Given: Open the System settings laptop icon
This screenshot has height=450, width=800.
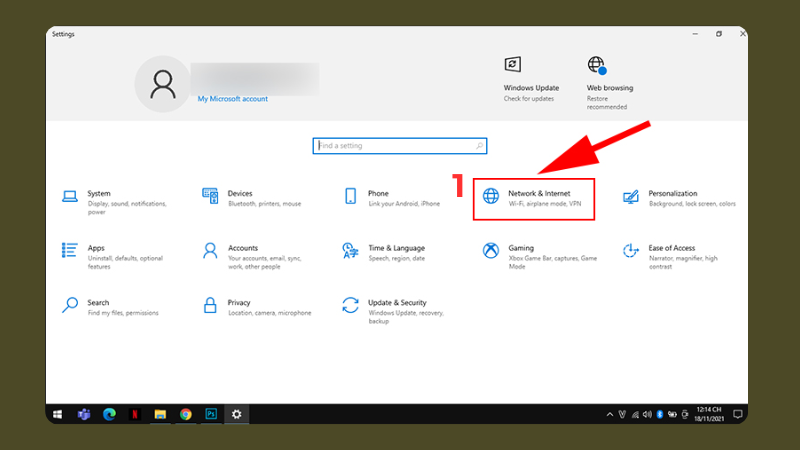Looking at the screenshot, I should coord(70,196).
